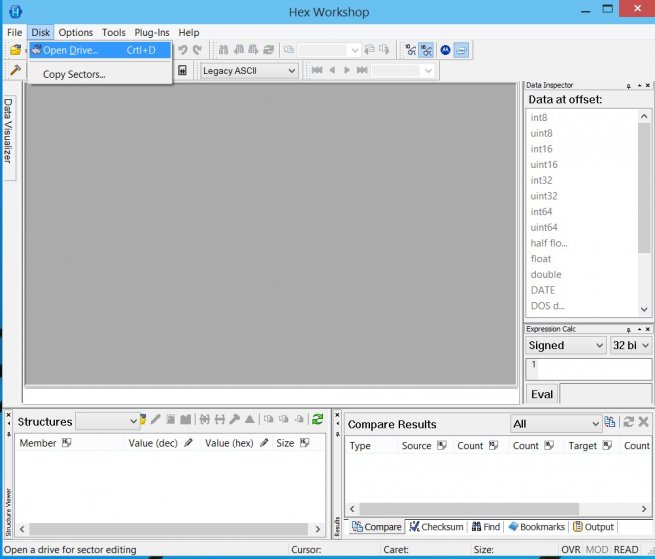Open the All filter dropdown in Compare Results

click(x=556, y=424)
